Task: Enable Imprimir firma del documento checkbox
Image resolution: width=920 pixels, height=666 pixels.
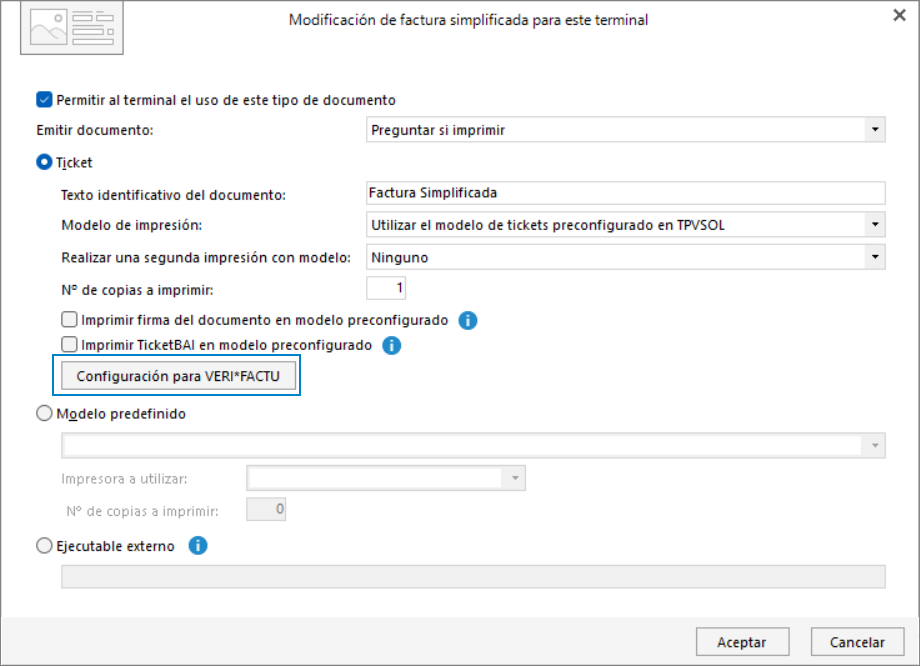Action: click(x=69, y=319)
